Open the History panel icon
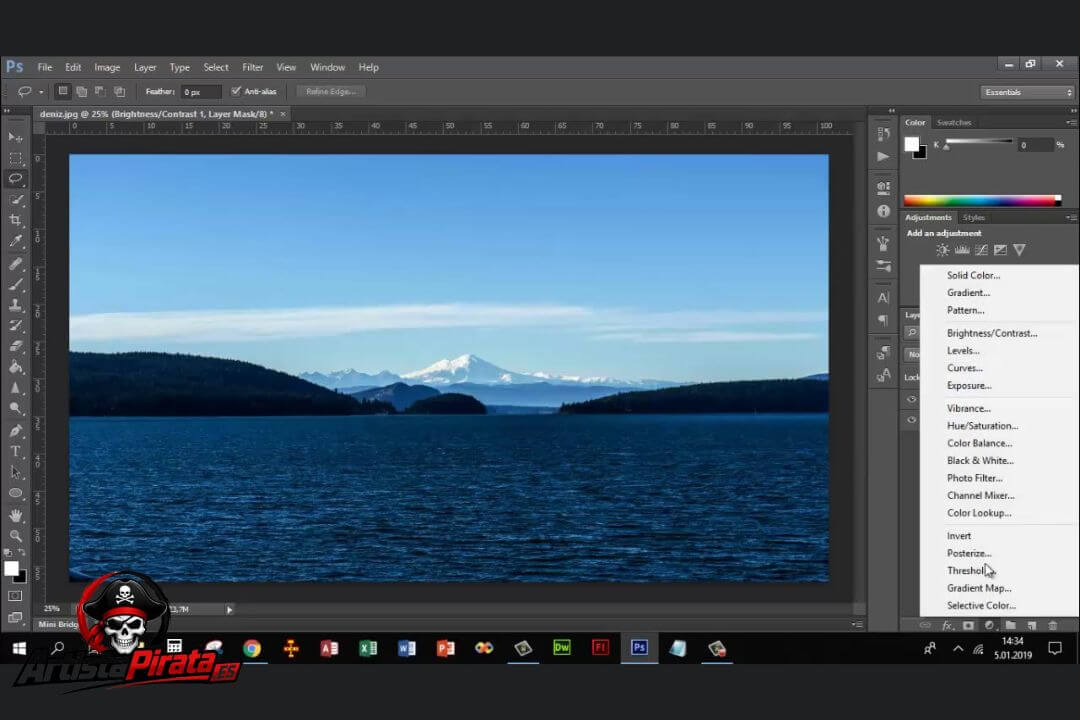This screenshot has height=720, width=1080. (x=884, y=134)
